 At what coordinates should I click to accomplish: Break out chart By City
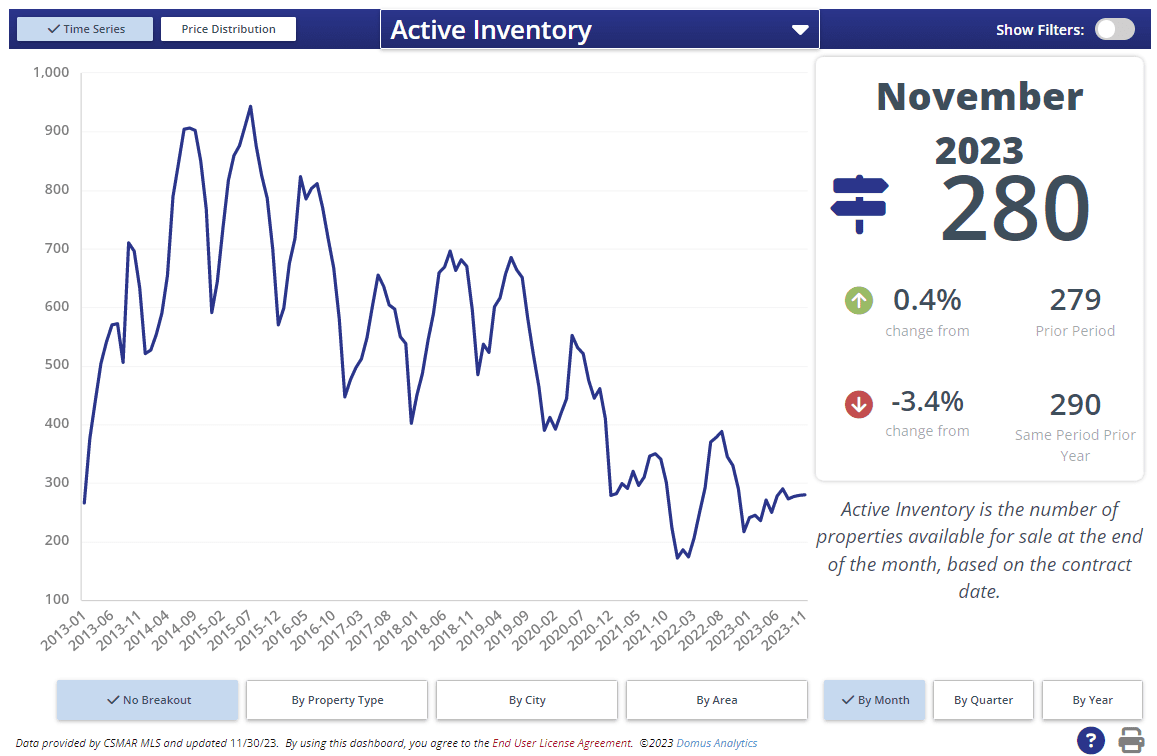527,700
